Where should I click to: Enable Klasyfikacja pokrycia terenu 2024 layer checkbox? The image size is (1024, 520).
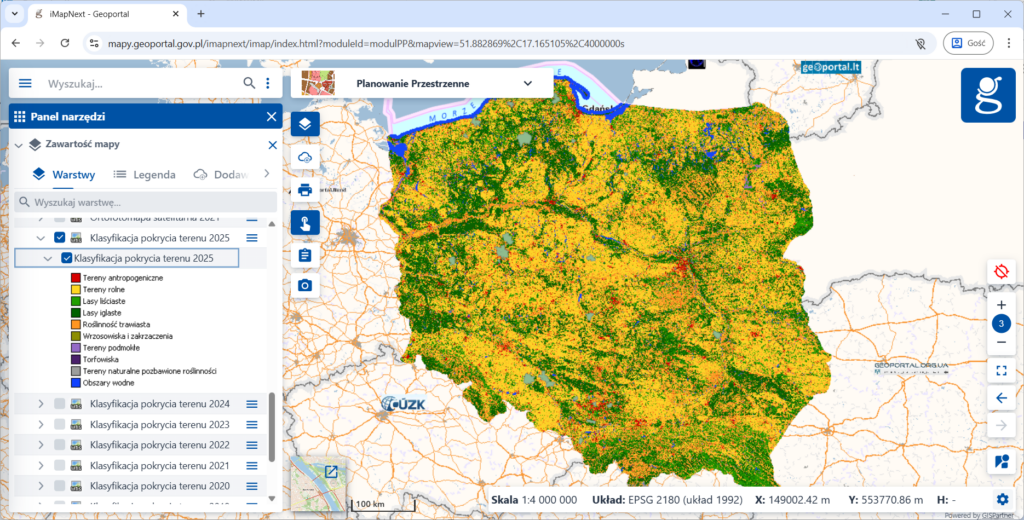pyautogui.click(x=60, y=404)
